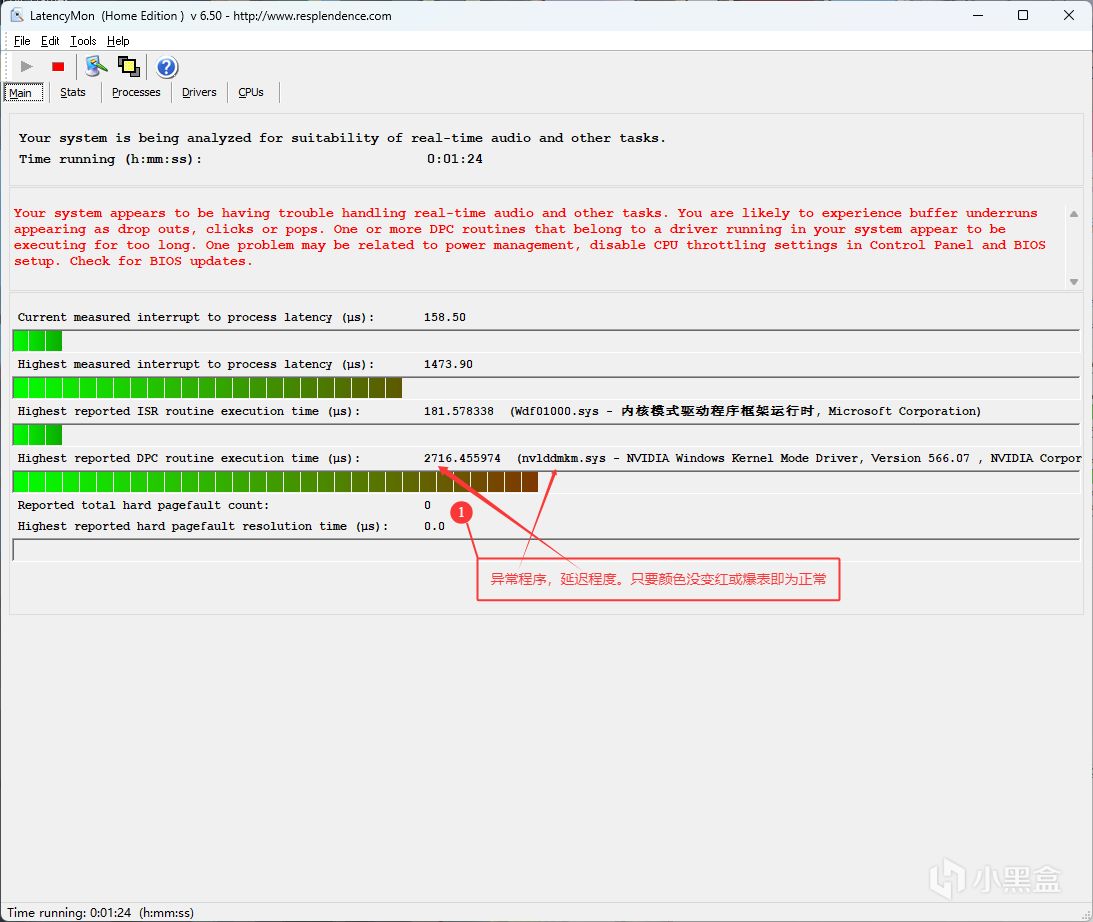Click 'Highest reported DPC routine execution time' label
1093x922 pixels.
tap(189, 458)
